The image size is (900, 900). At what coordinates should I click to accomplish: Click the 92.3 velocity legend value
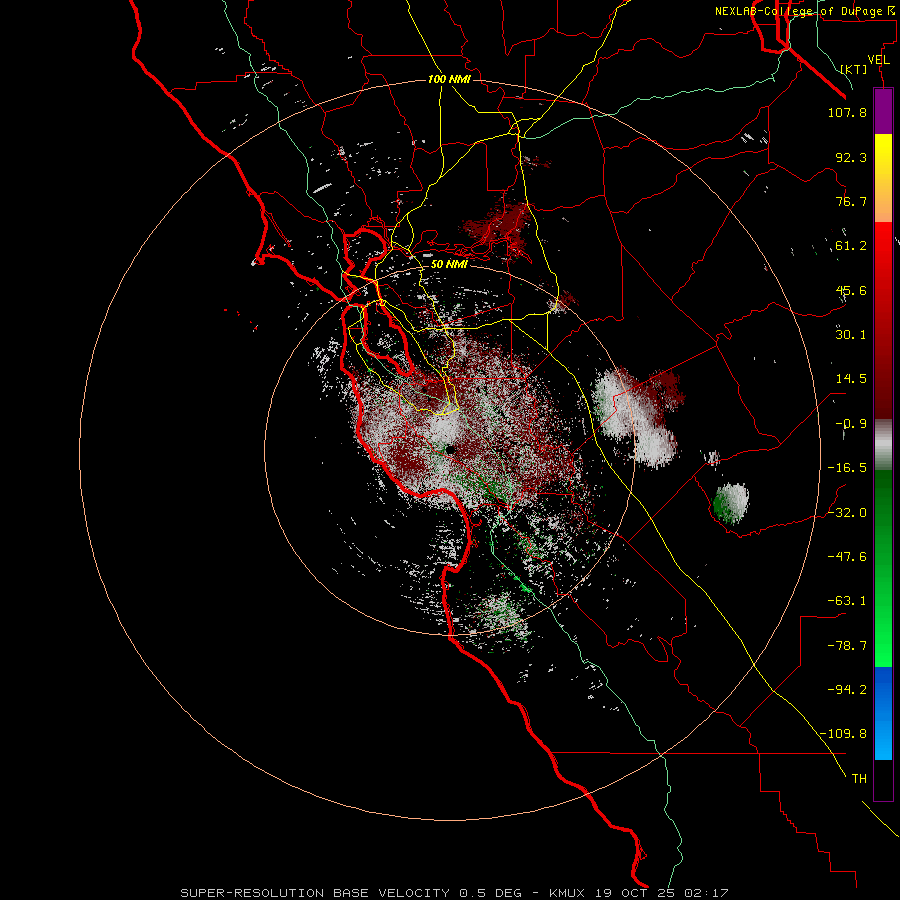point(851,157)
